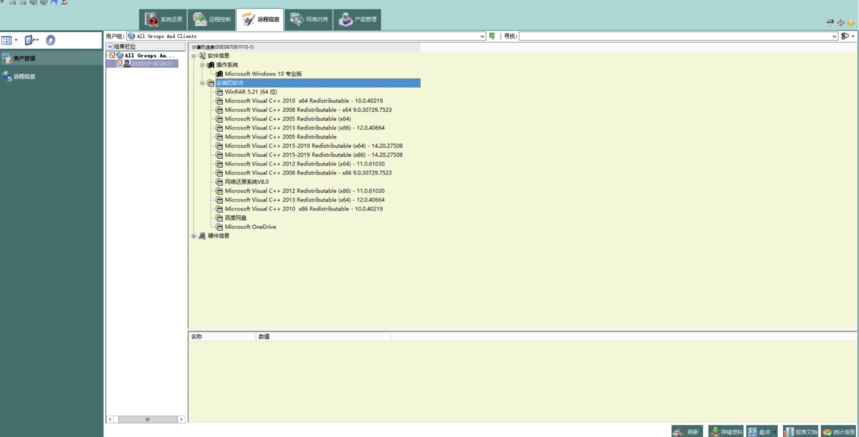Screen dimensions: 859x437
Task: Select Visual C++ 2012 Redistributable (x86) 11.0.61030
Action: [x=305, y=191]
